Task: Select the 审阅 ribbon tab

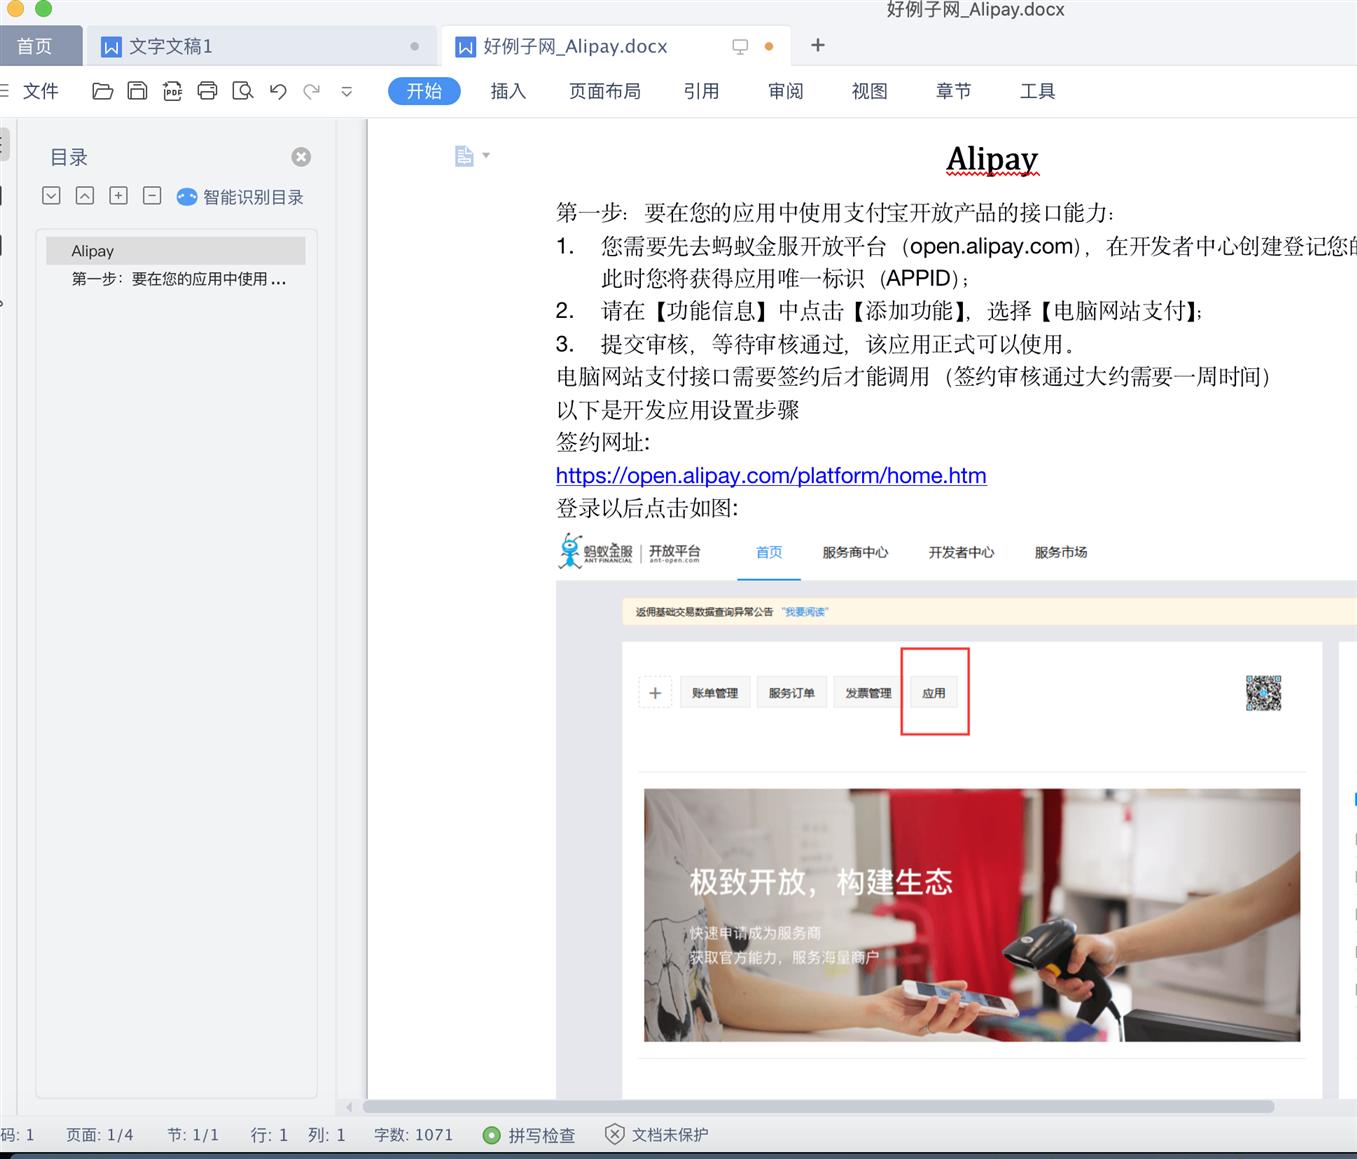Action: (x=785, y=91)
